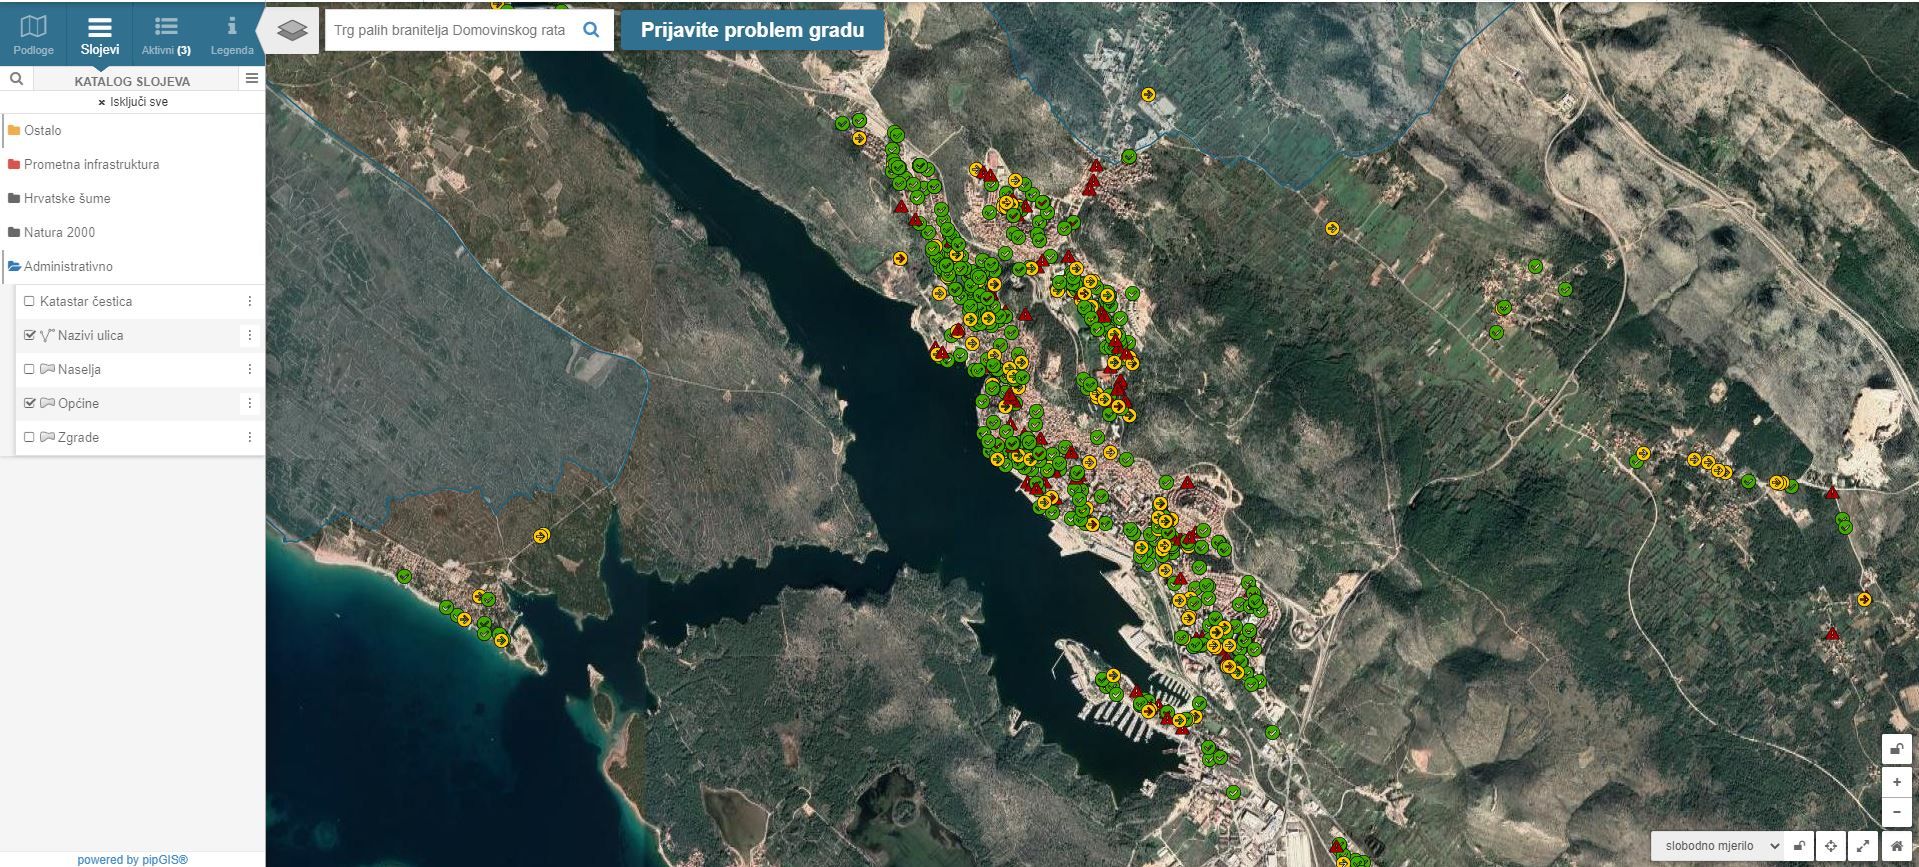Screen dimensions: 1919x867
Task: Uncheck the Nazivi ulica layer
Action: (30, 335)
